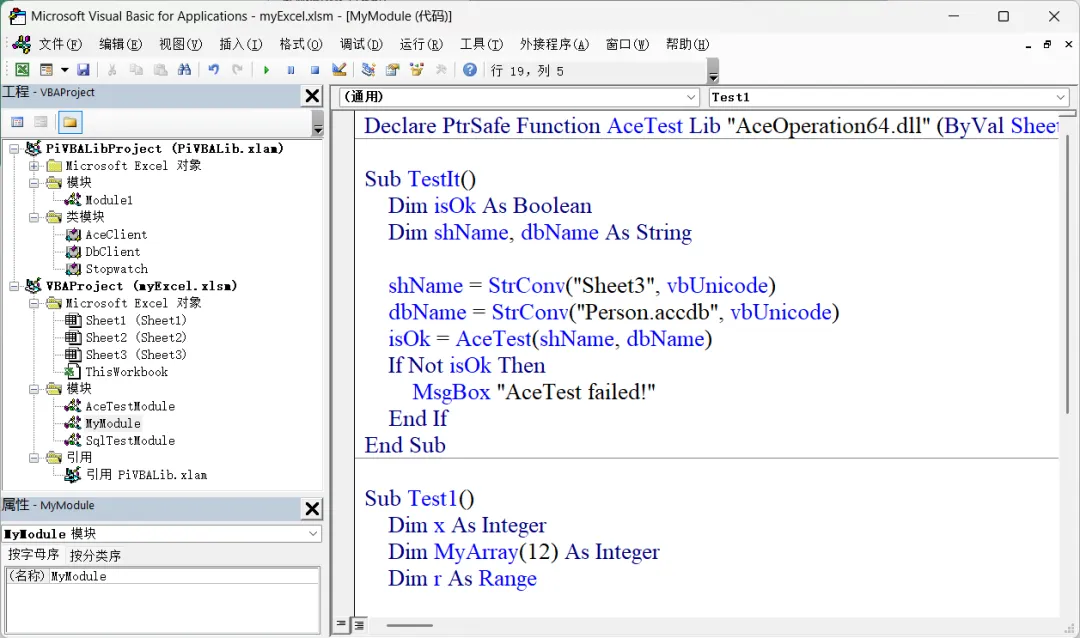Open the 编辑(E) menu
This screenshot has width=1080, height=638.
tap(121, 44)
